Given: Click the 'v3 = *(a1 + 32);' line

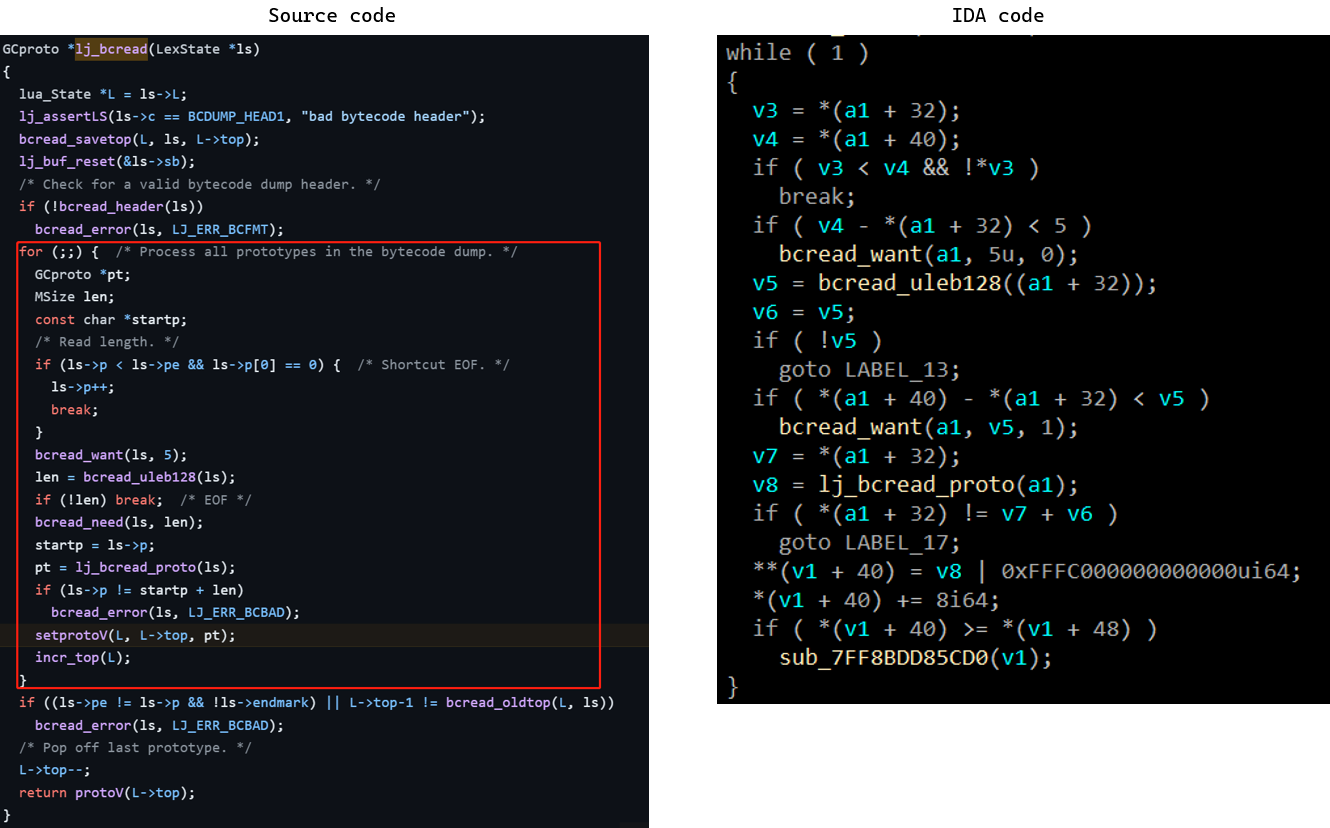Looking at the screenshot, I should click(x=856, y=110).
